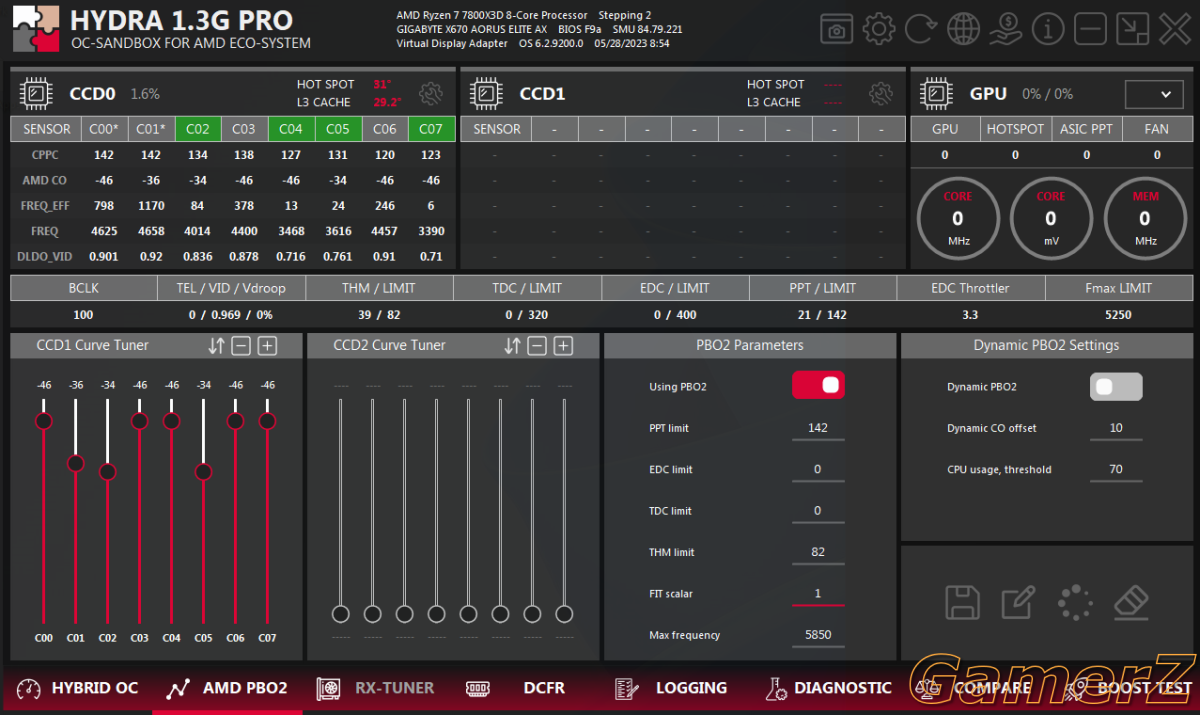Click the EDC Throttler value 3.3
Viewport: 1200px width, 715px height.
[x=970, y=315]
